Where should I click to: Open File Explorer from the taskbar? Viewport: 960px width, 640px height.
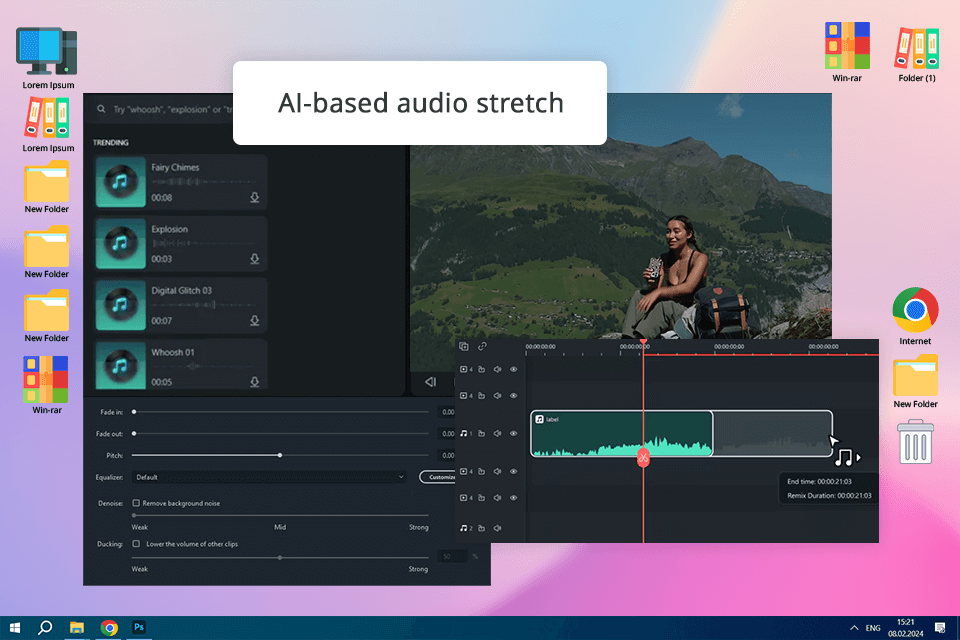77,627
